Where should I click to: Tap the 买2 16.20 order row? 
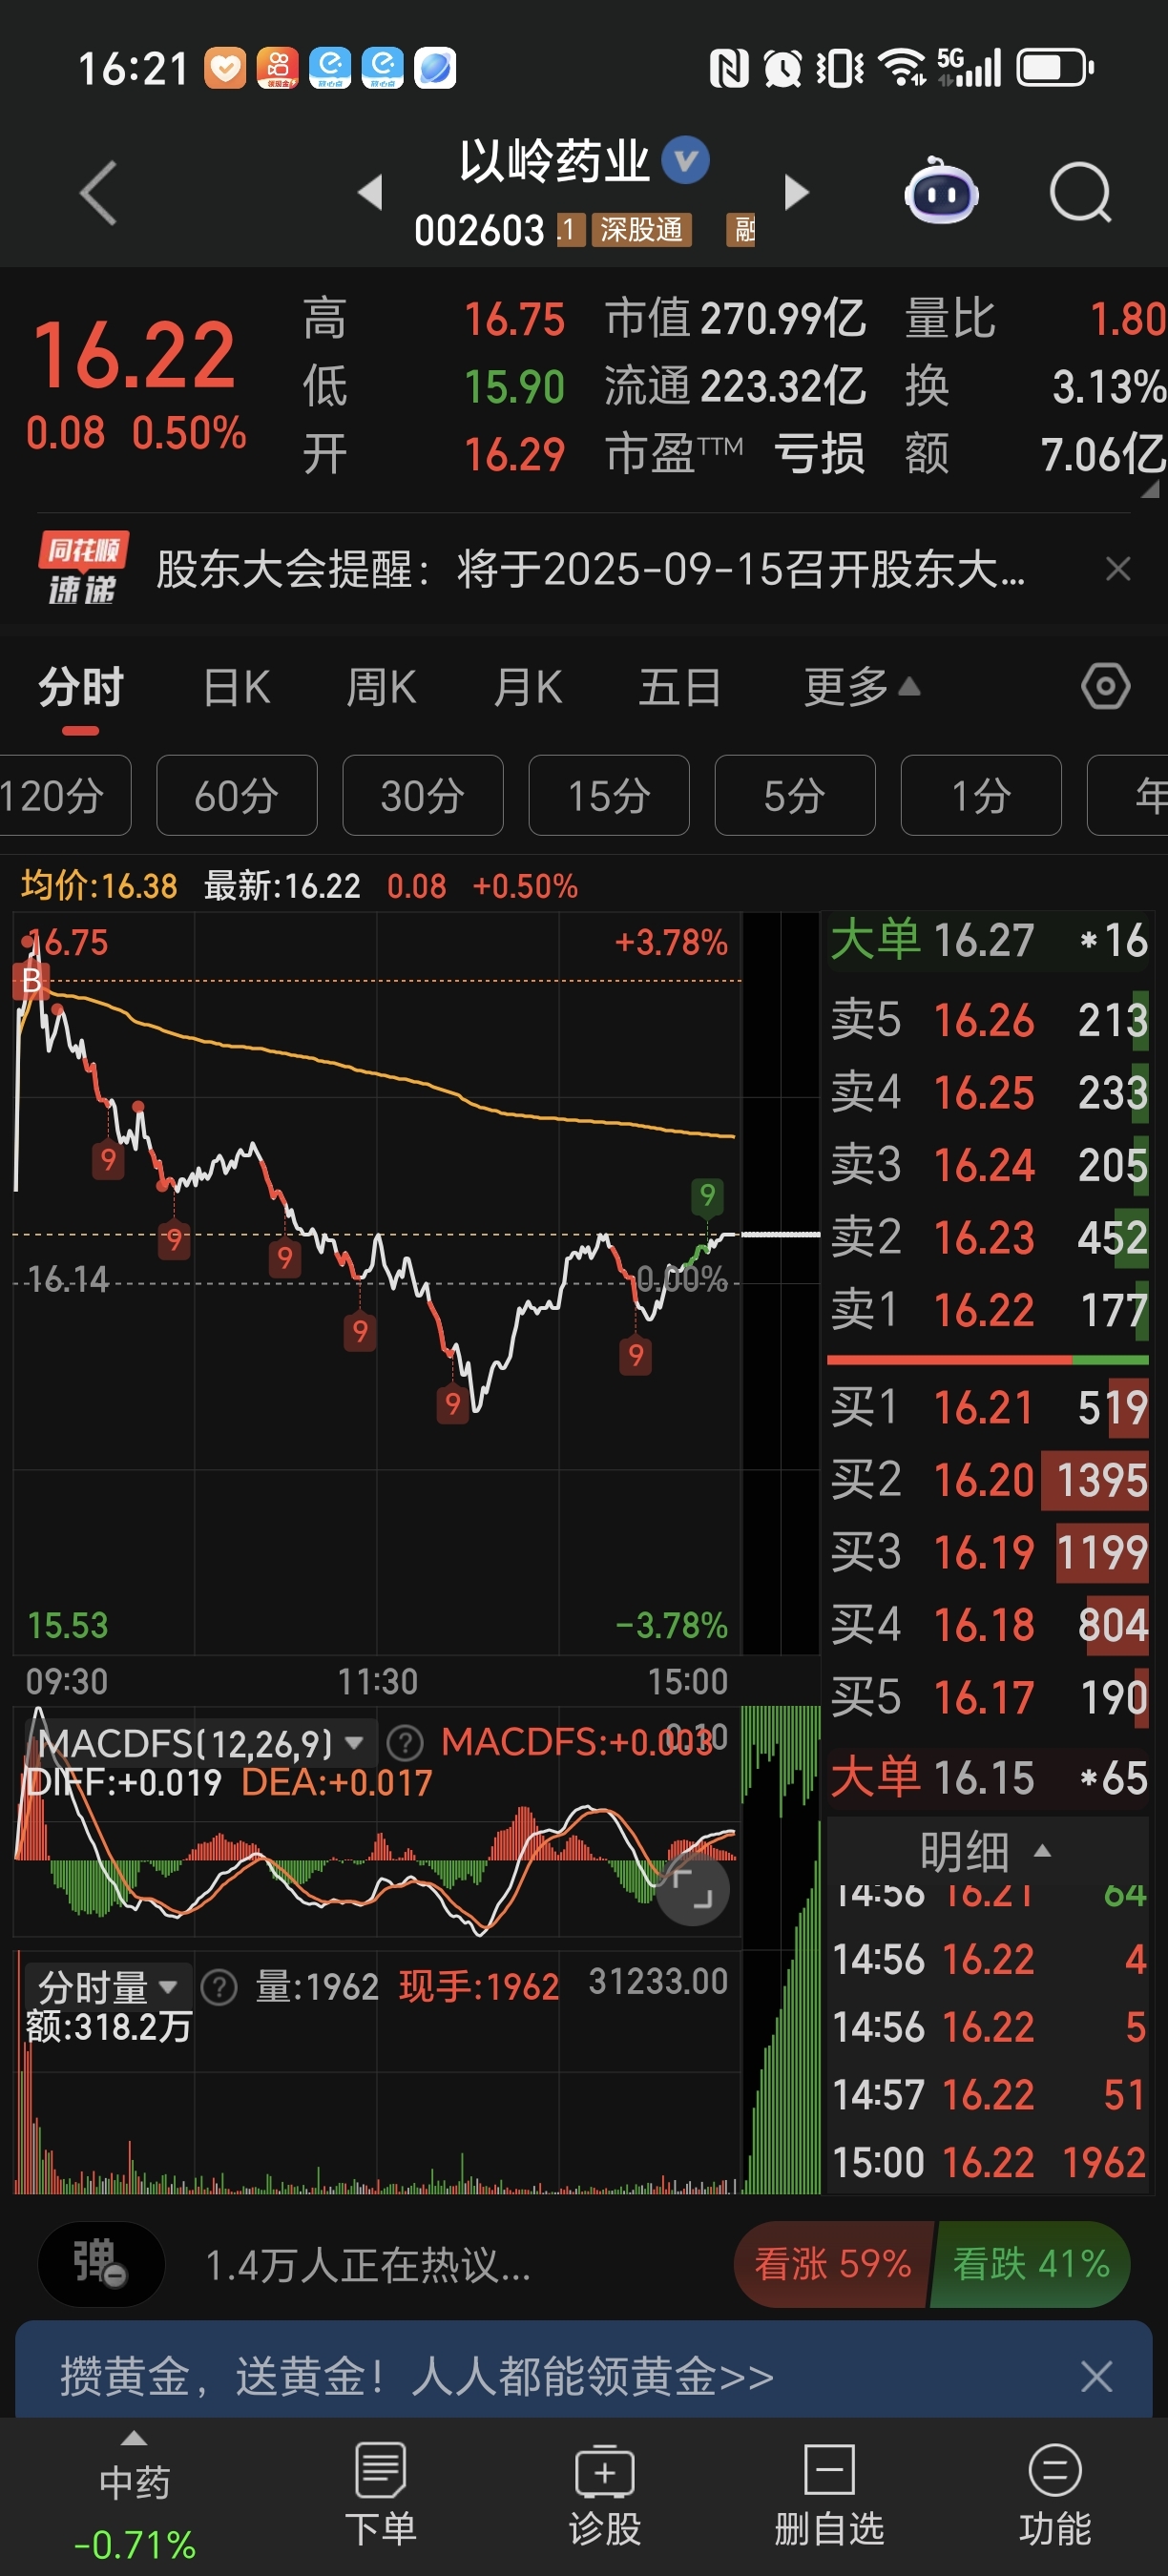point(988,1480)
